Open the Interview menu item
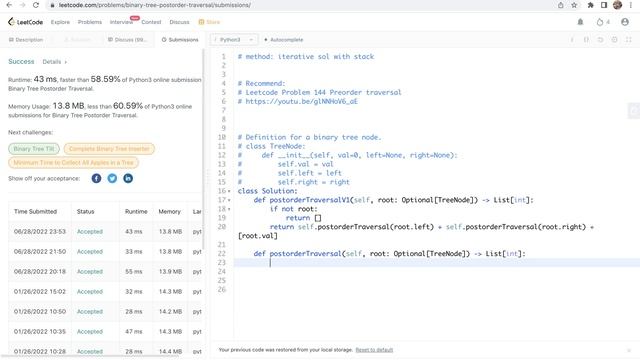 [x=121, y=22]
